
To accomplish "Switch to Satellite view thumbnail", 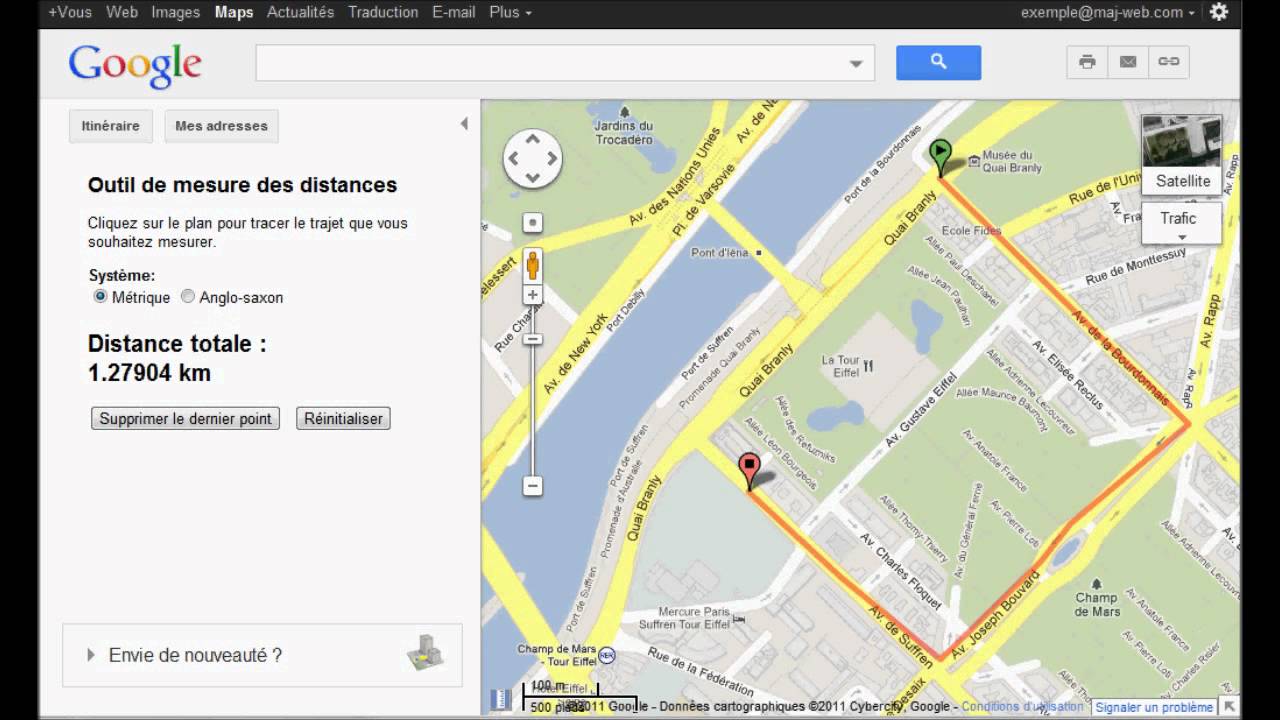I will coord(1182,155).
